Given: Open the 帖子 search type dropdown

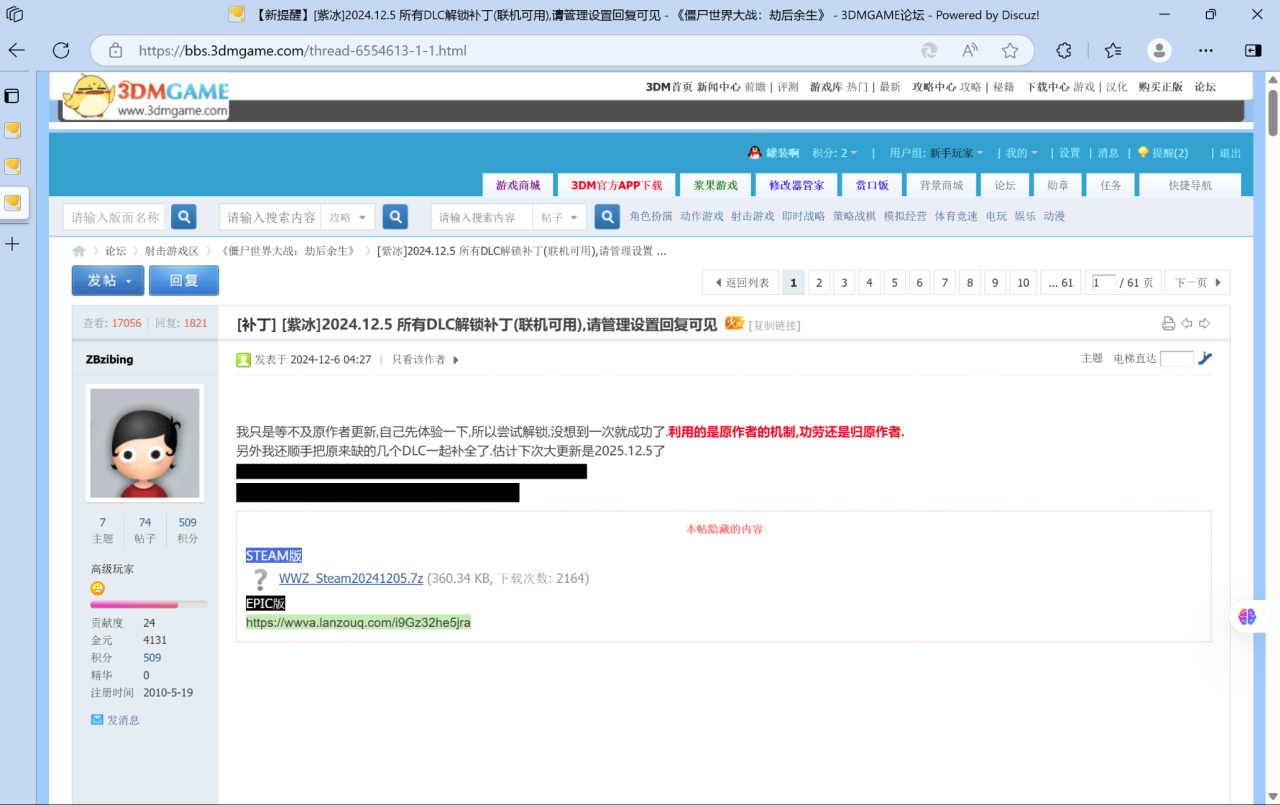Looking at the screenshot, I should [x=560, y=217].
